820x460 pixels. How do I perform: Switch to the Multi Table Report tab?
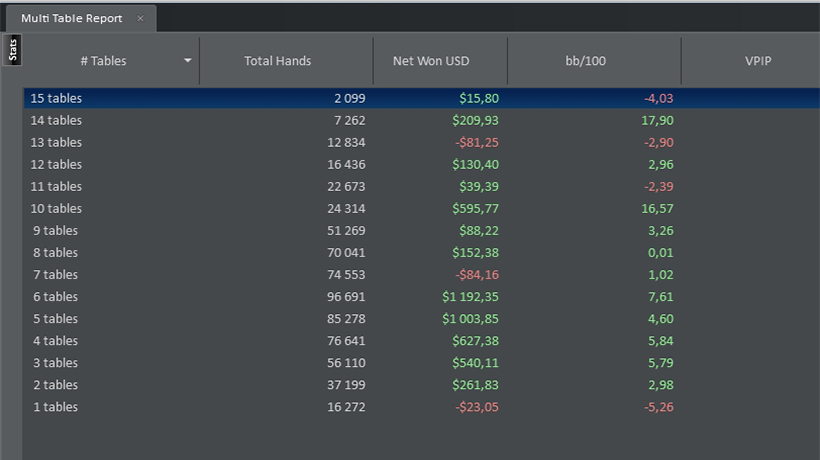72,18
